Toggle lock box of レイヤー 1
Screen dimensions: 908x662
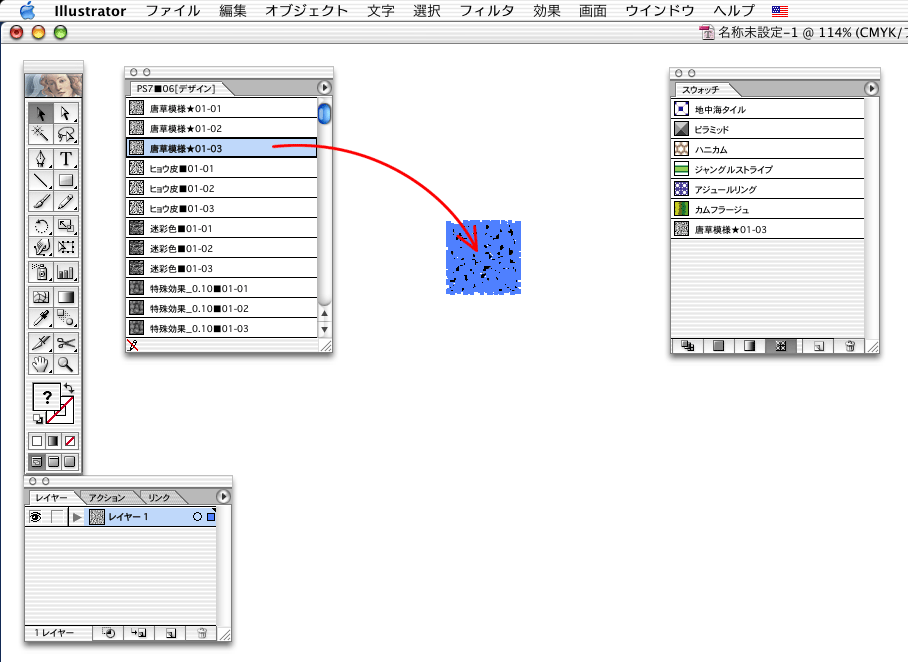[57, 517]
